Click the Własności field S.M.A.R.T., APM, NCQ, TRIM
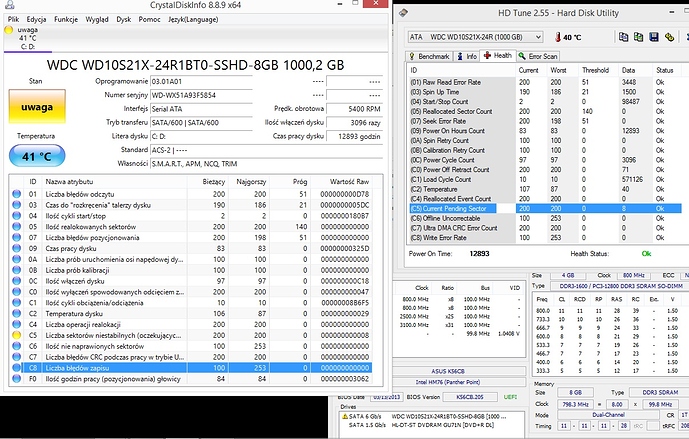 (x=266, y=163)
